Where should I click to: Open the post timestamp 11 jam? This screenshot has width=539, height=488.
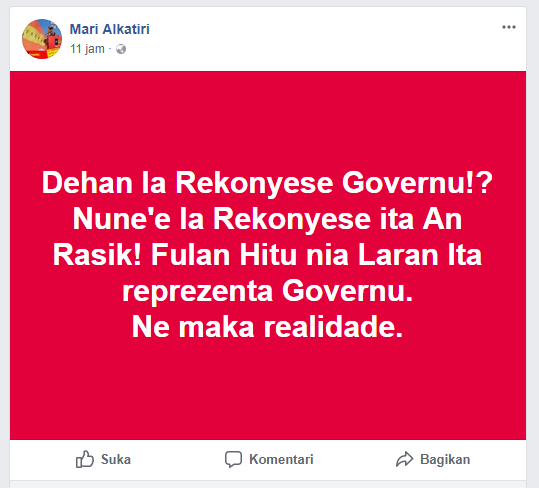pos(87,49)
